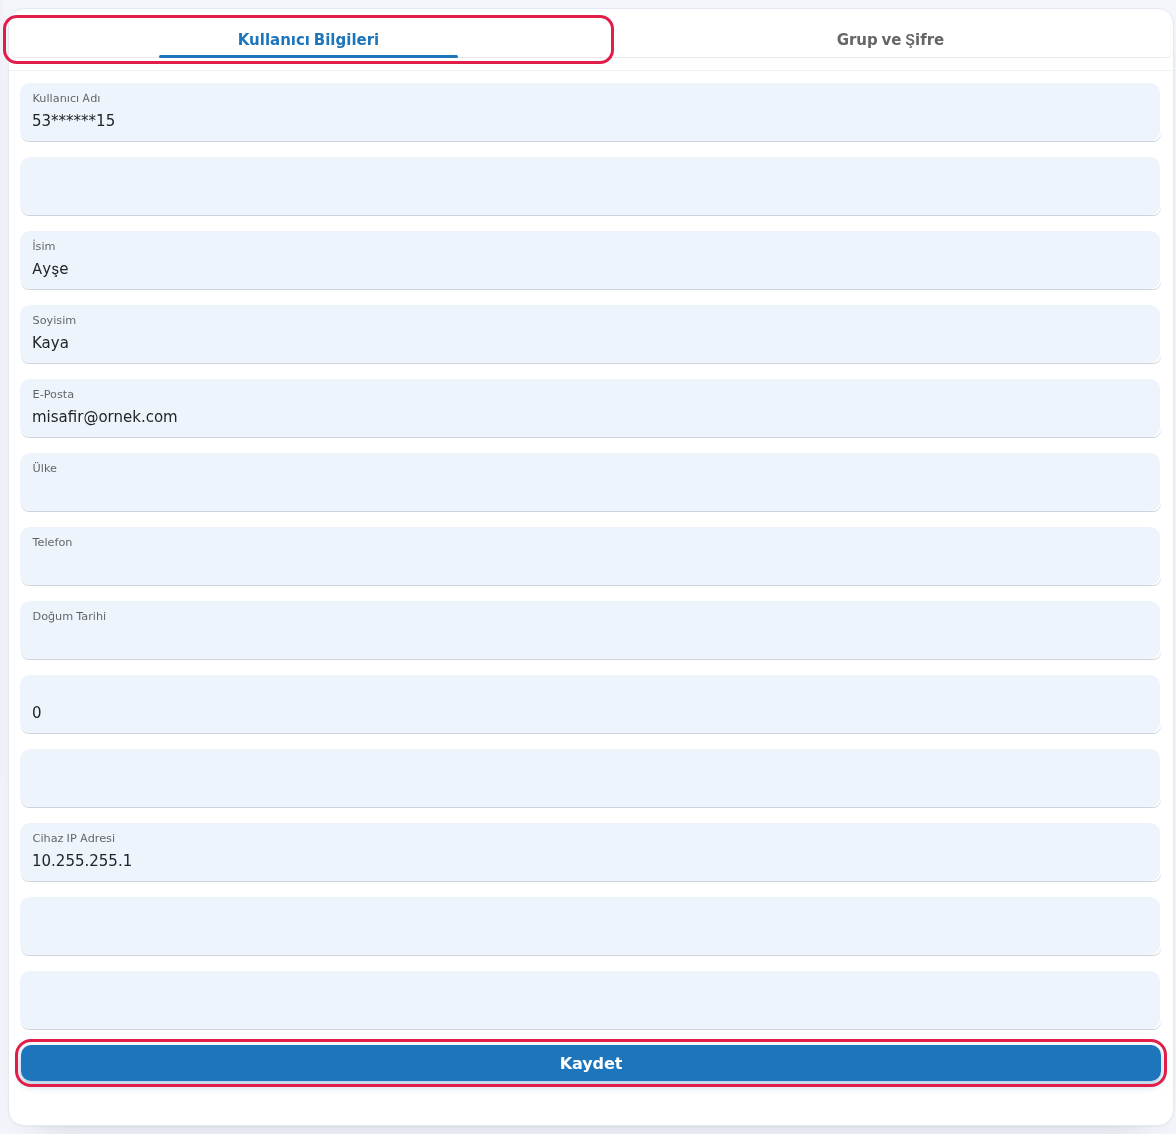Focus the Cihaz IP Adresi field
This screenshot has height=1134, width=1176.
590,853
